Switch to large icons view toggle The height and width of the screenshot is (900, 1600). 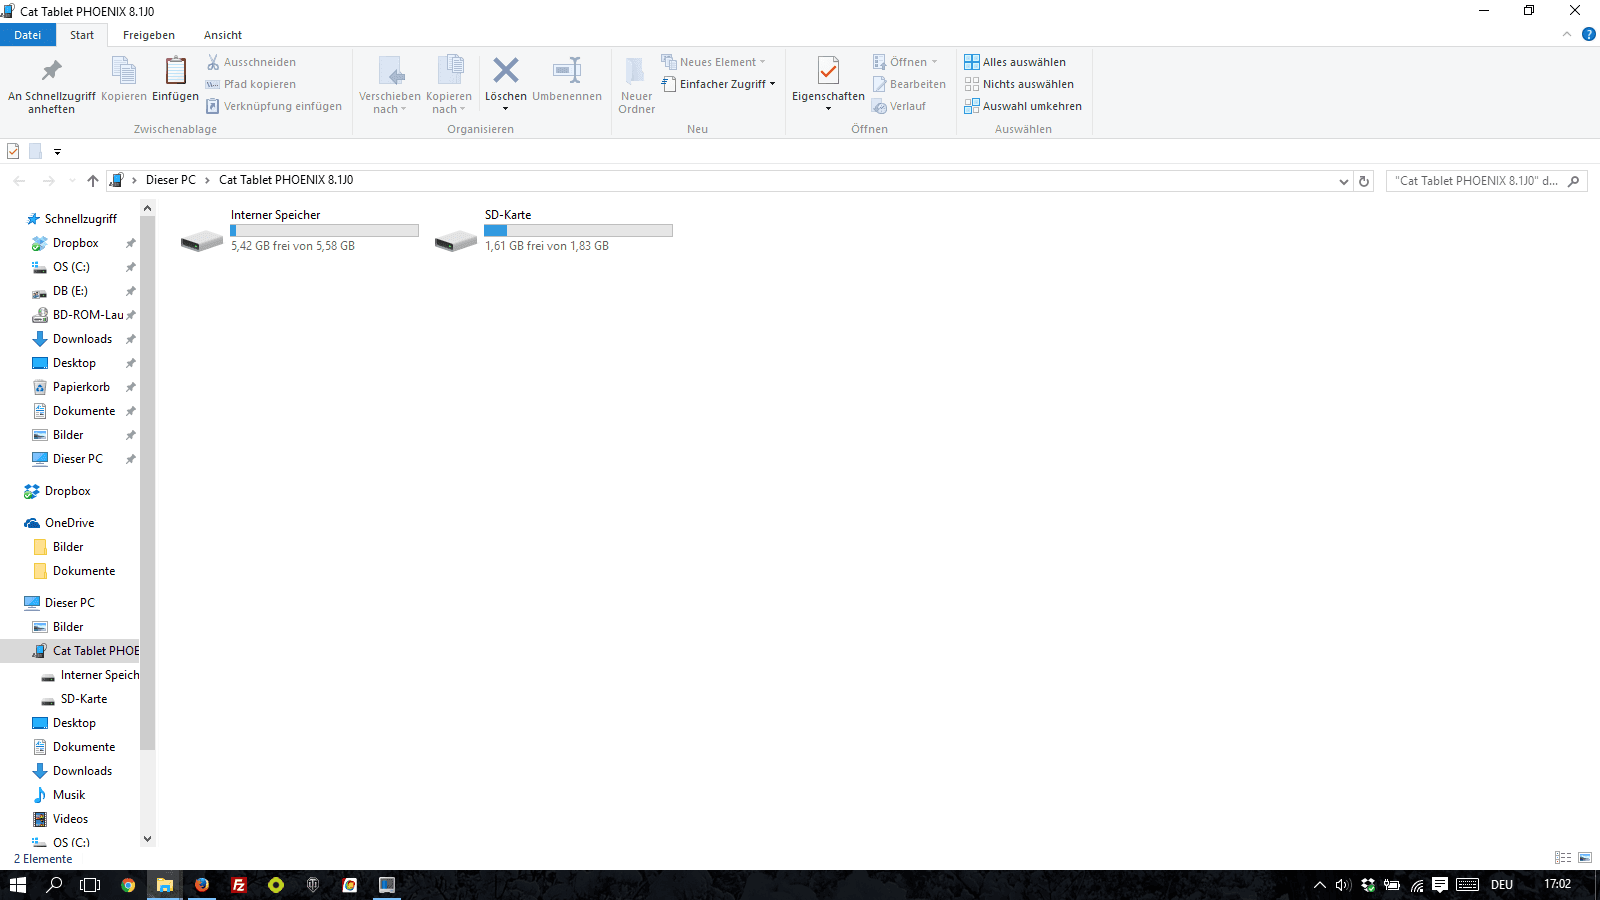tap(1585, 858)
